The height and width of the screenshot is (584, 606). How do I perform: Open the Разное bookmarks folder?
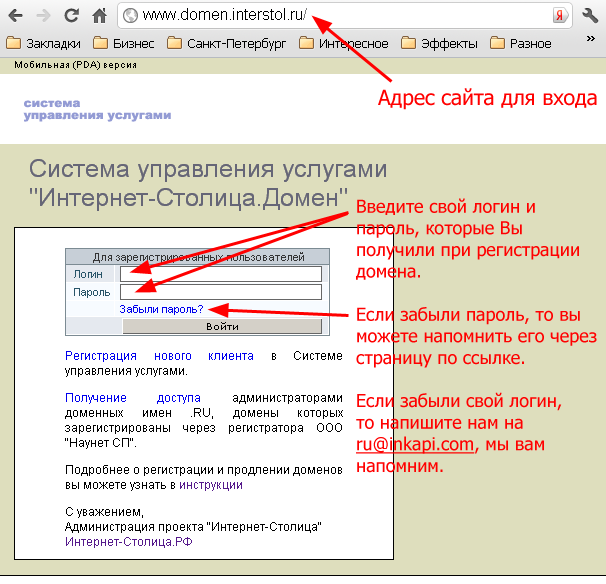pos(521,43)
